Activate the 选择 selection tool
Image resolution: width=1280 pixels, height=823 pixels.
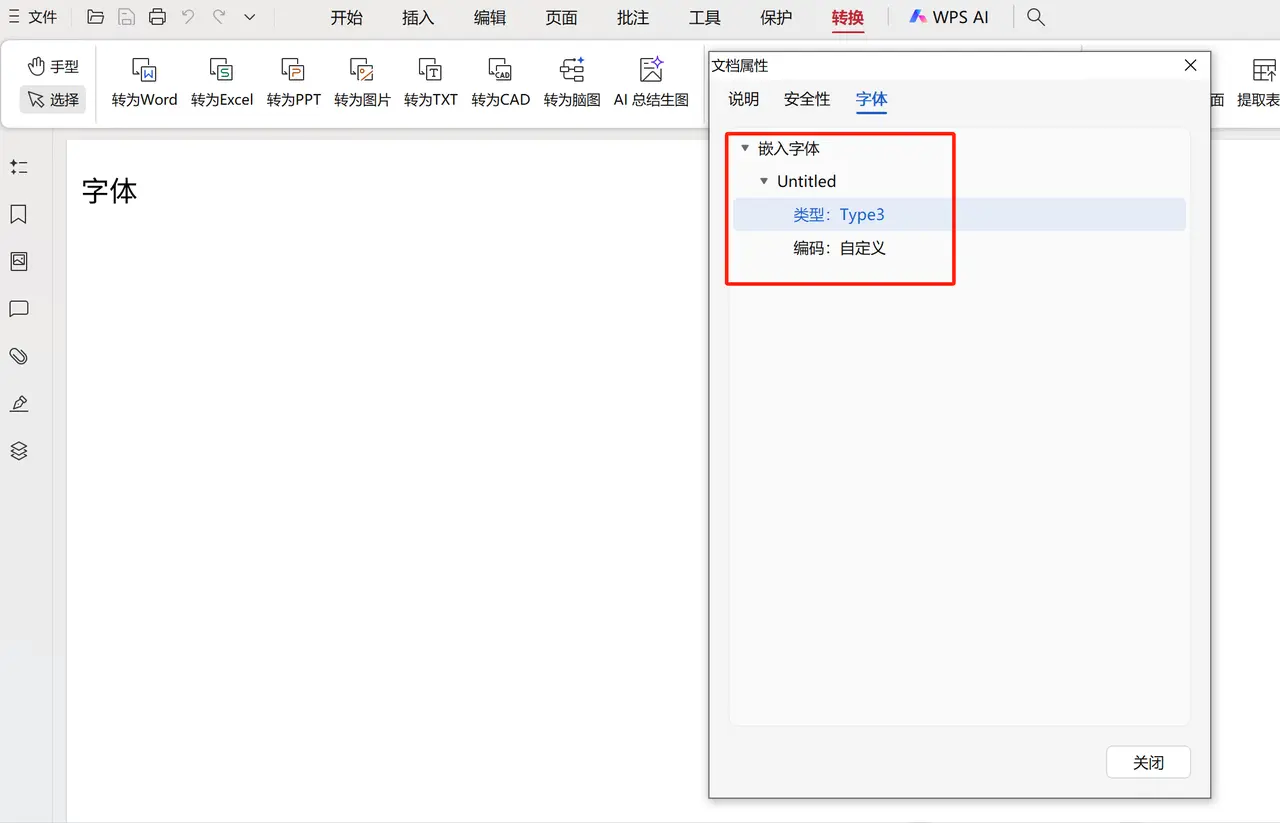(x=52, y=99)
